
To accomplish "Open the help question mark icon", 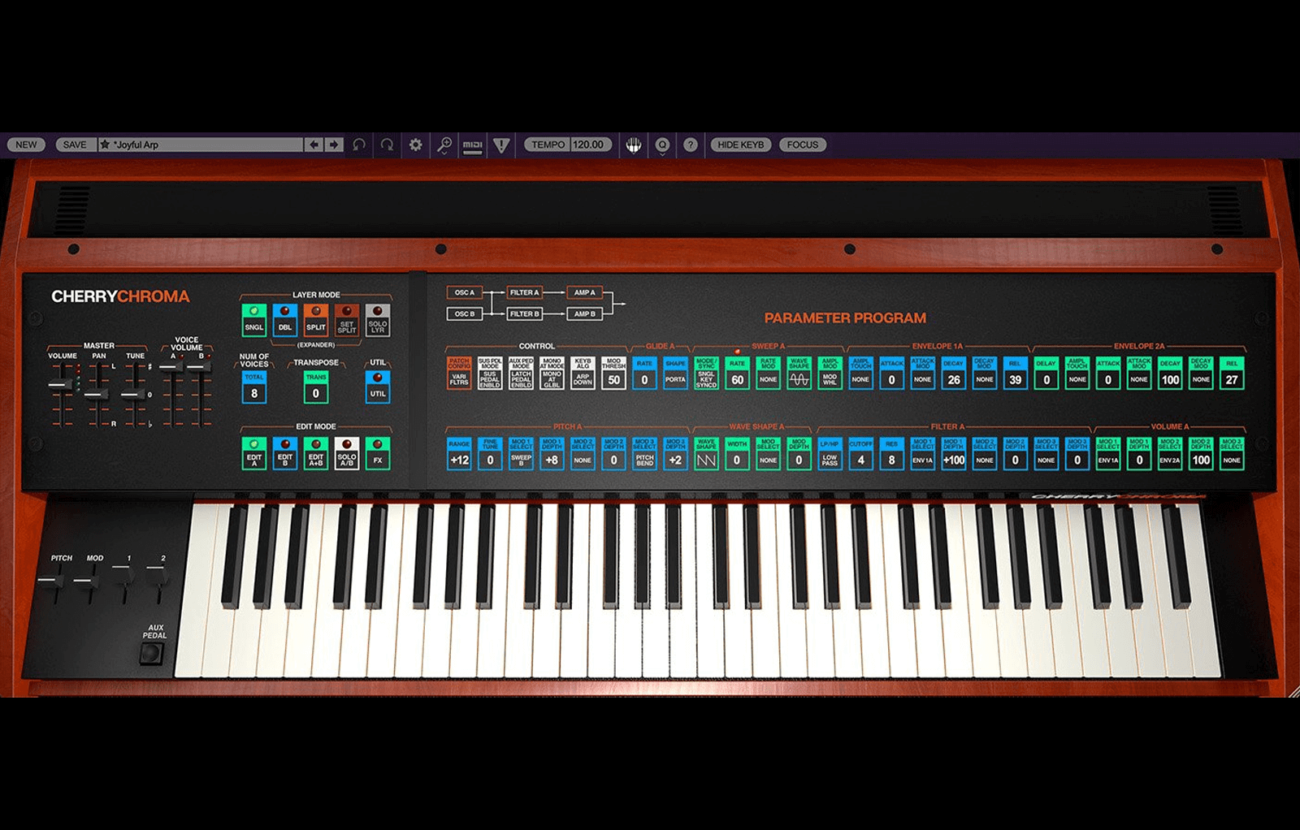I will [690, 145].
